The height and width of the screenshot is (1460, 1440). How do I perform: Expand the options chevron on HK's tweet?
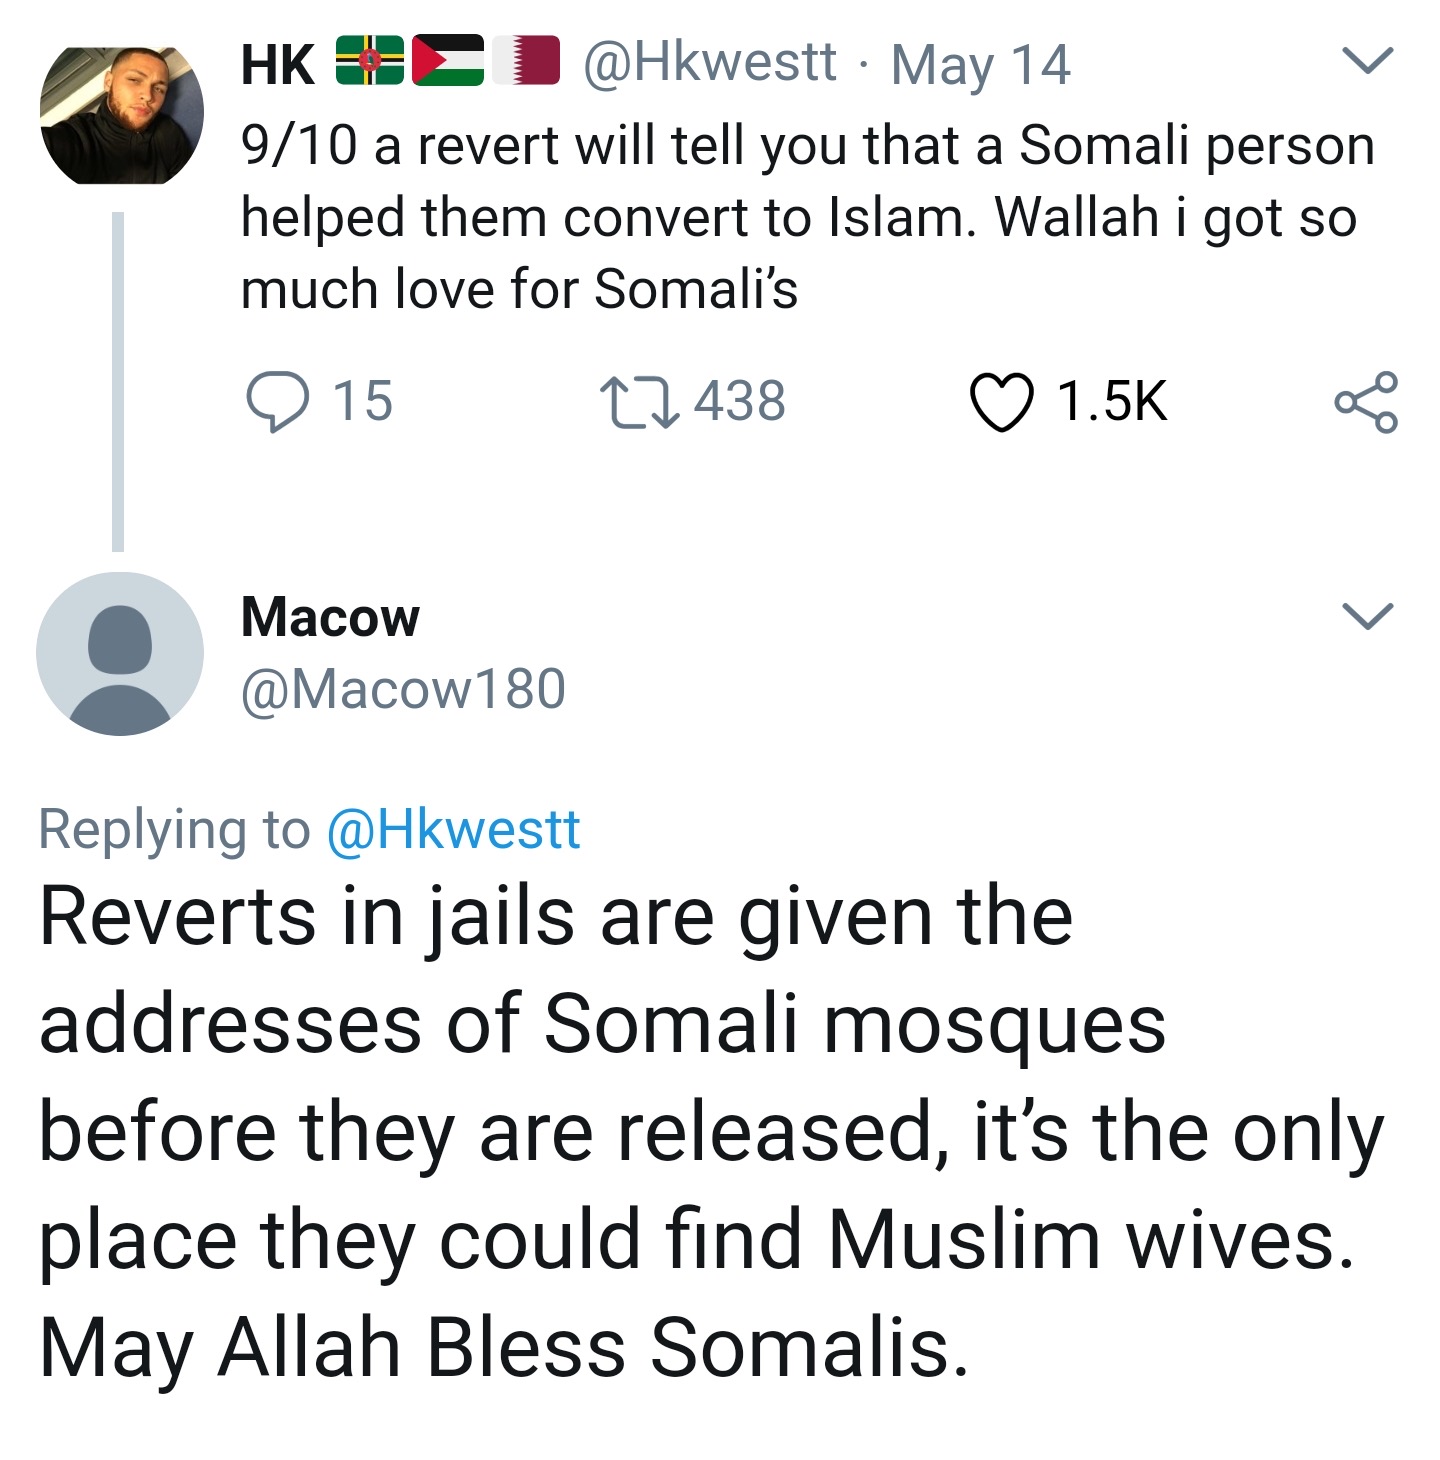1366,60
